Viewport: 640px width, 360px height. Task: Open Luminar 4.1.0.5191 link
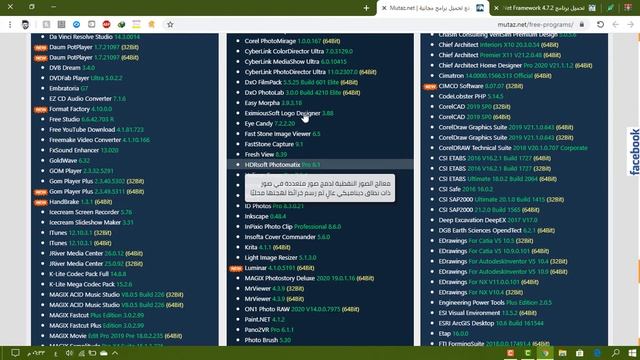[279, 268]
